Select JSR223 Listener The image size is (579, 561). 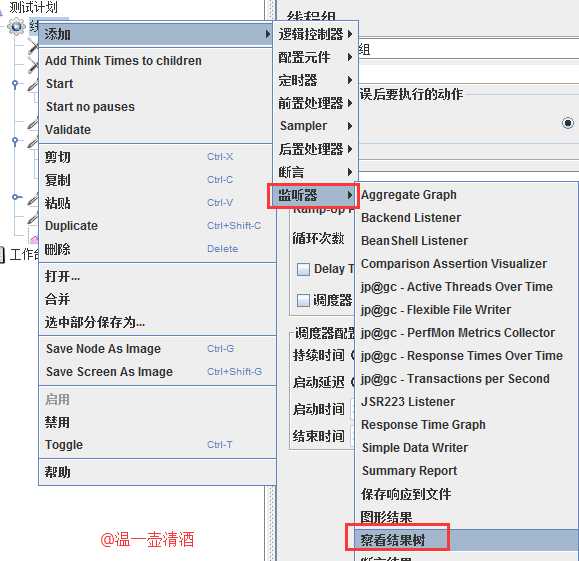click(466, 401)
